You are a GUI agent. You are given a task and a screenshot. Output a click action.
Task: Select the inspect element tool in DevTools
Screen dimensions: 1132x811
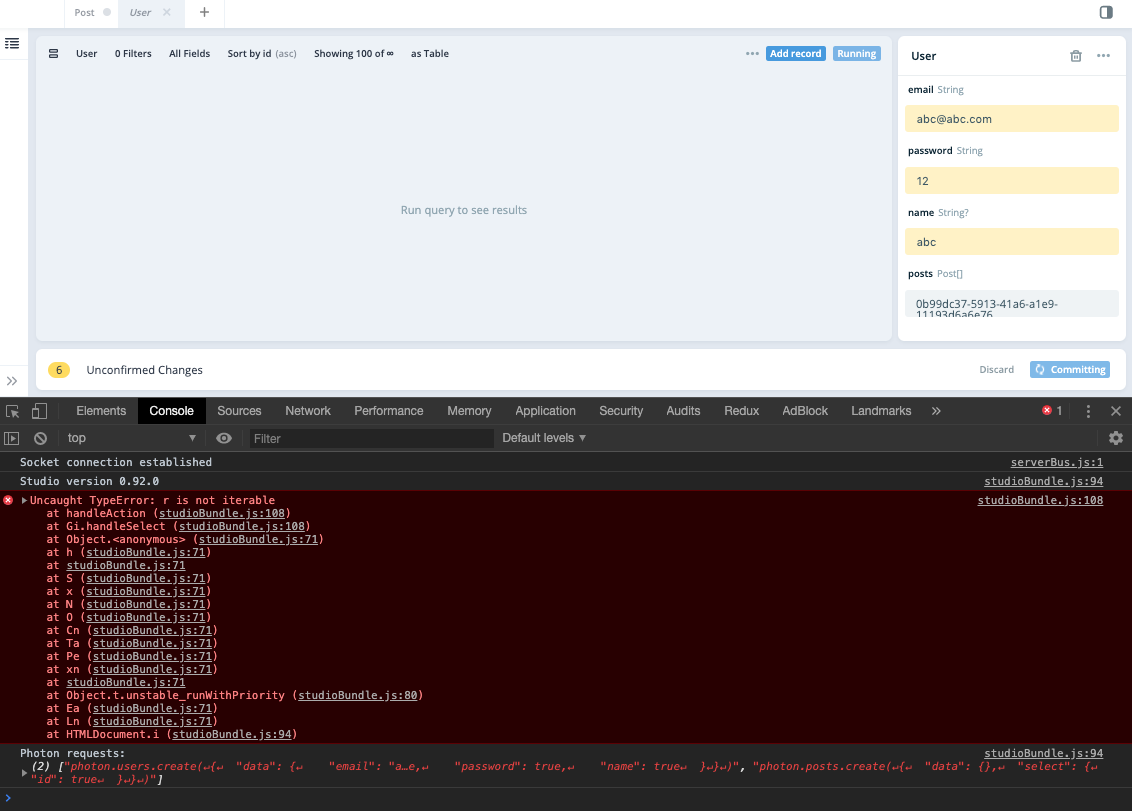(12, 410)
